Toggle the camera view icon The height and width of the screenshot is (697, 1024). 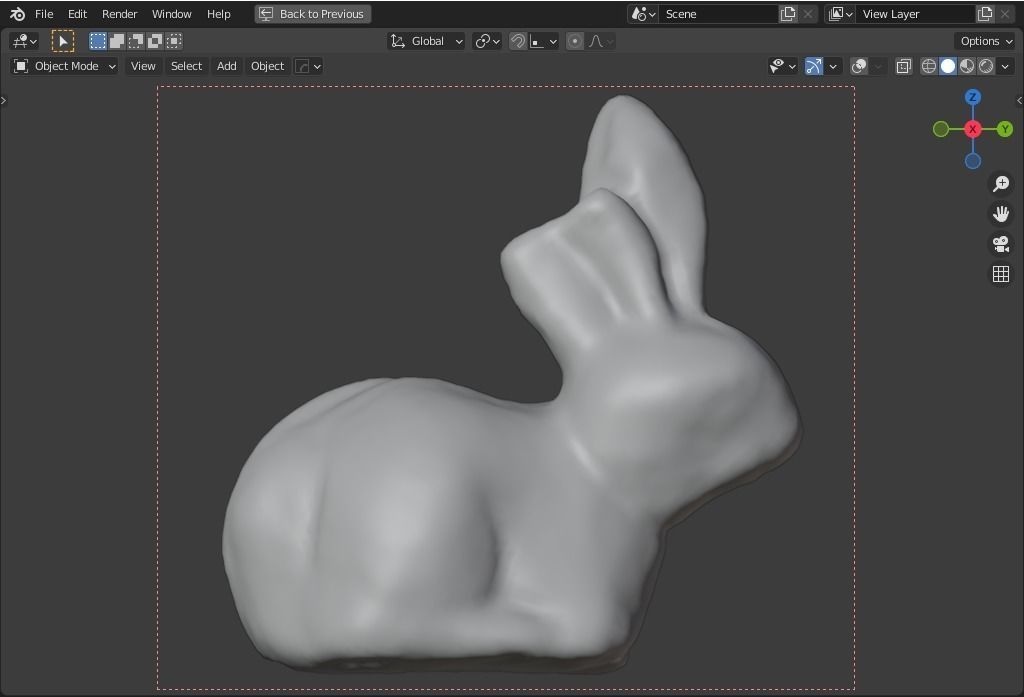[1000, 244]
